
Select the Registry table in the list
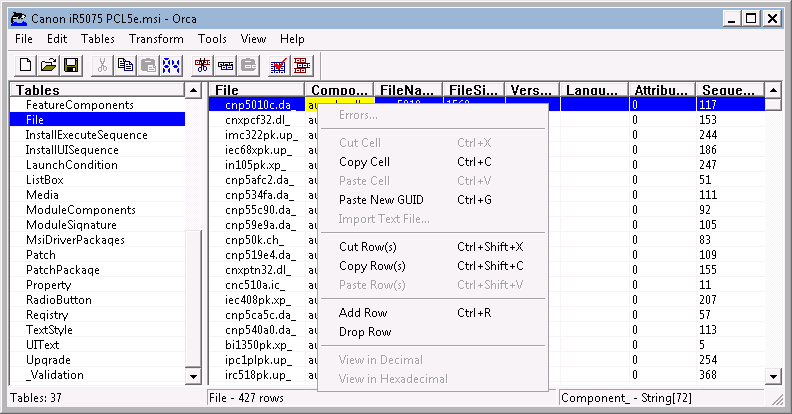point(48,315)
